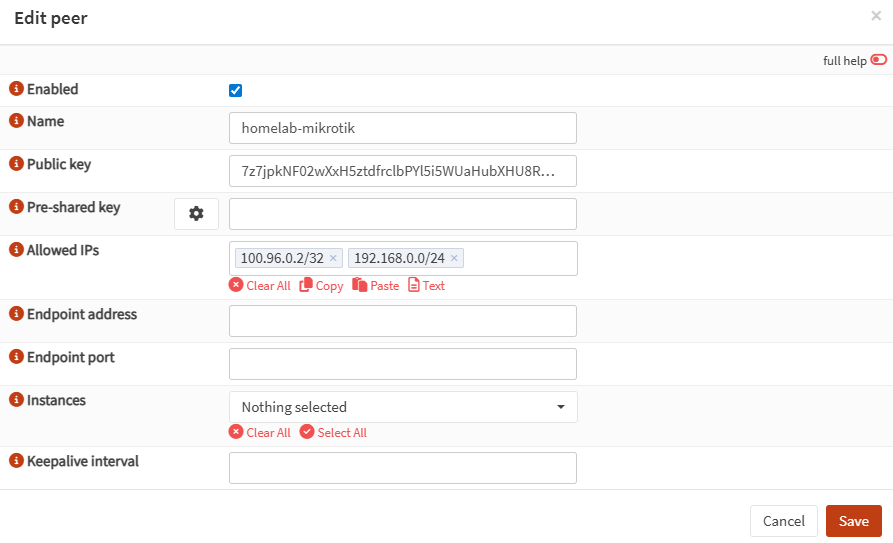
Task: Click into the Endpoint port field
Action: 403,364
